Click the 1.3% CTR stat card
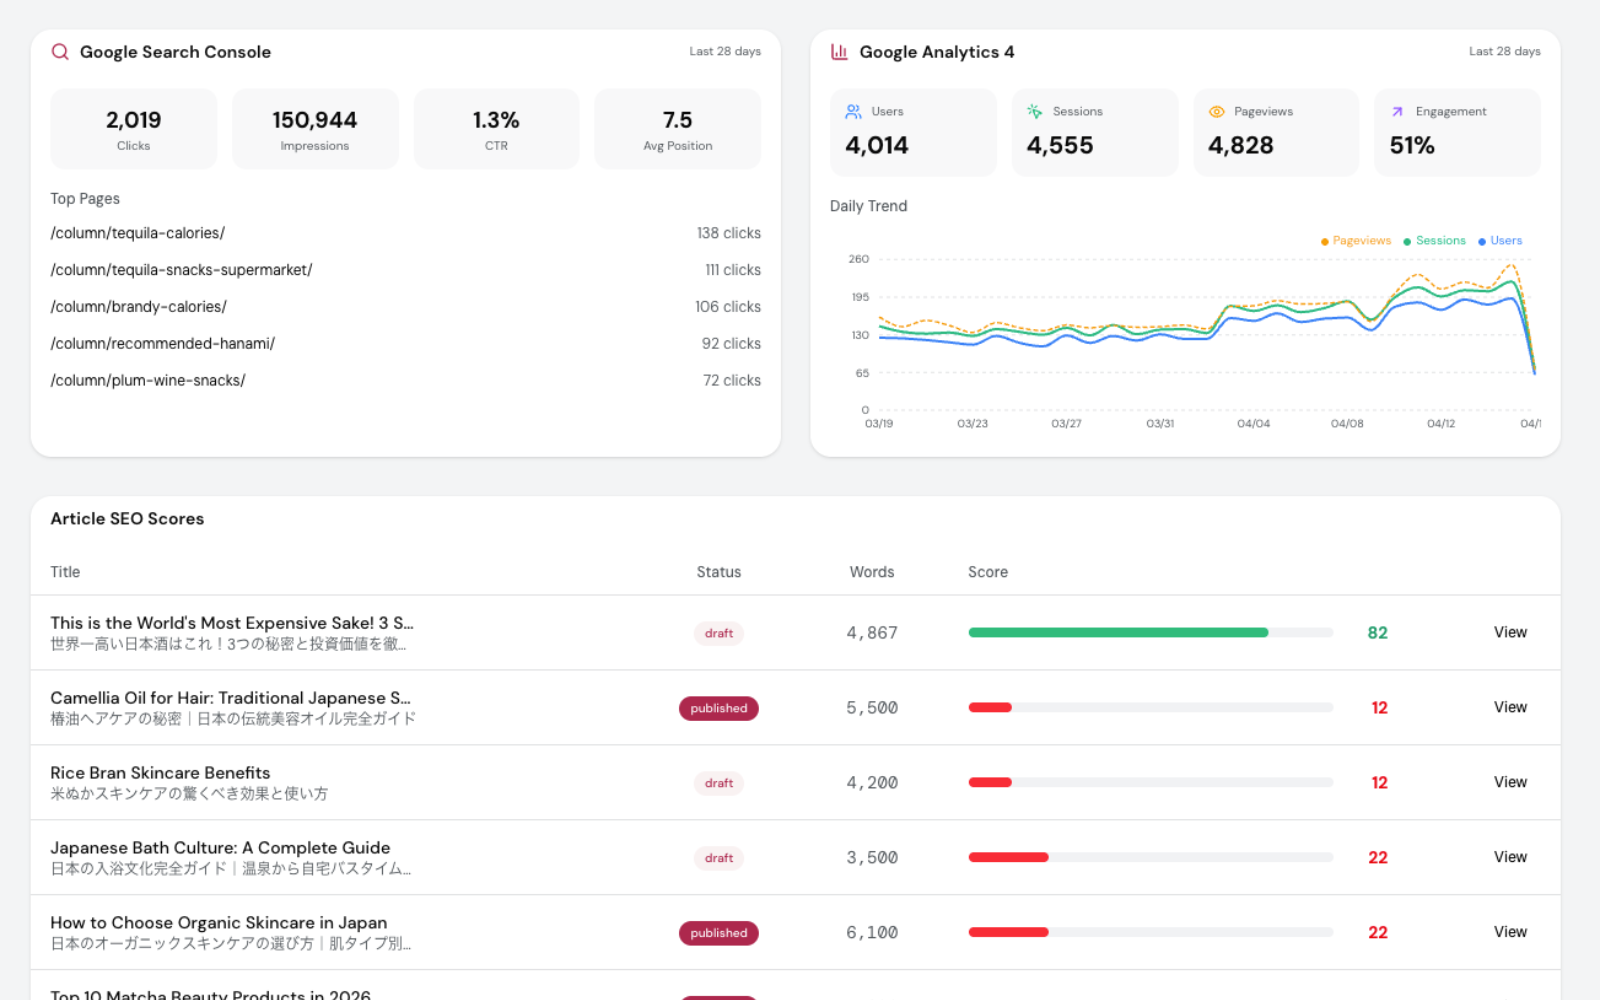The height and width of the screenshot is (1000, 1600). click(x=496, y=129)
